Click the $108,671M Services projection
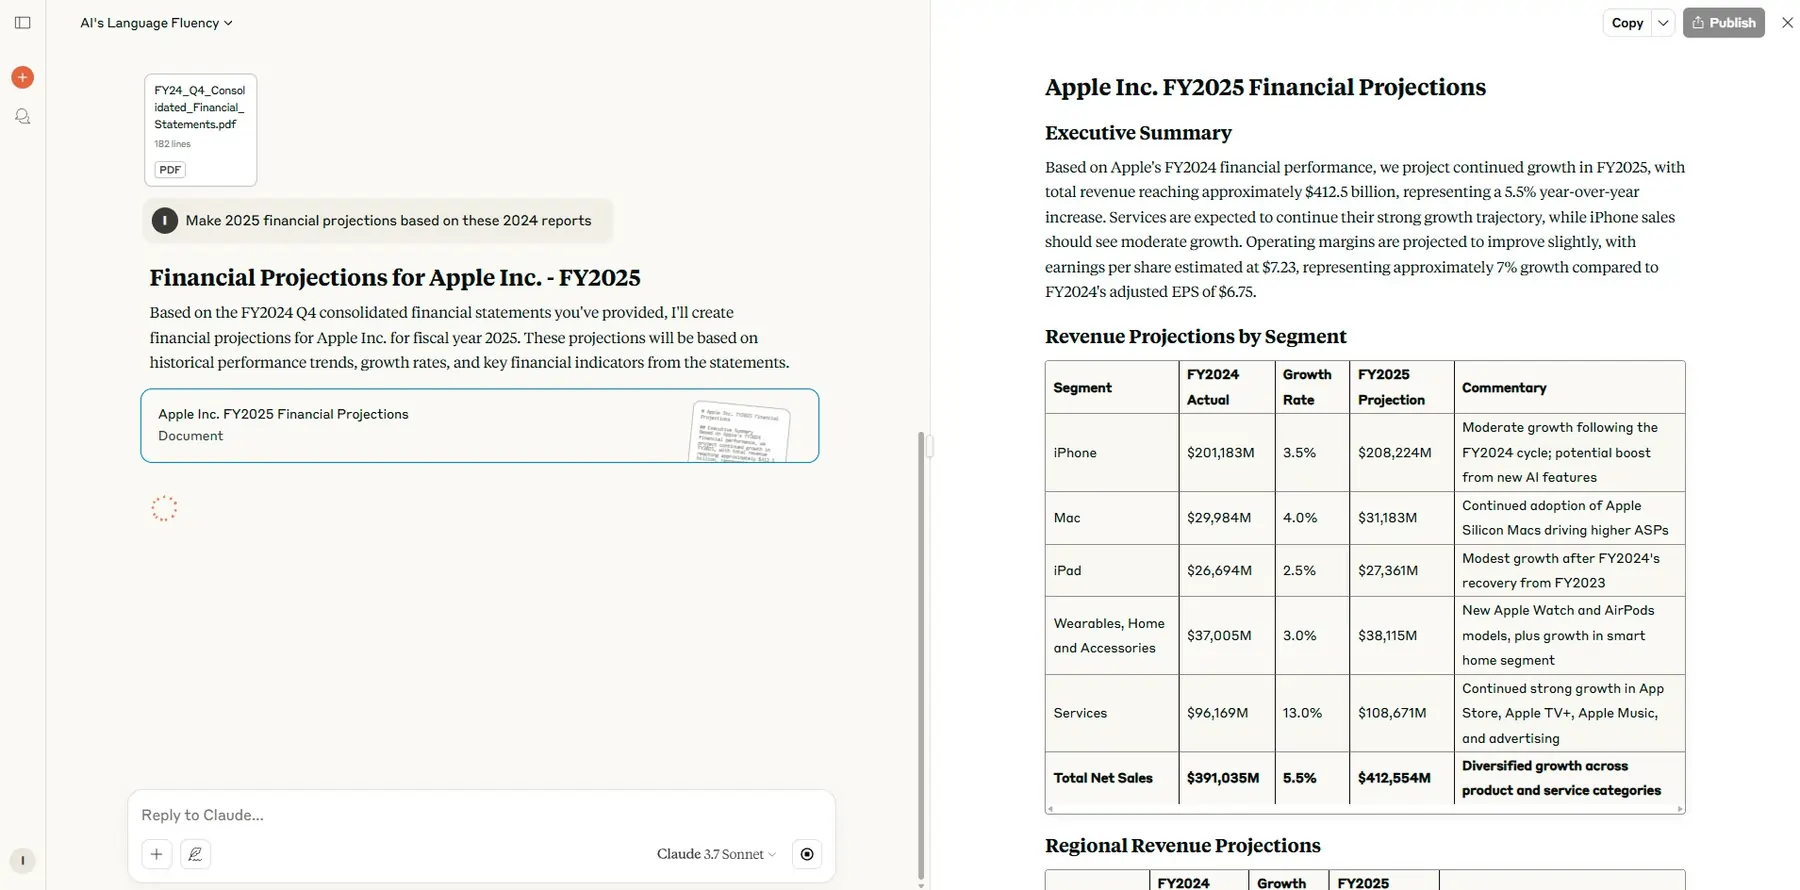The image size is (1800, 890). (x=1392, y=713)
